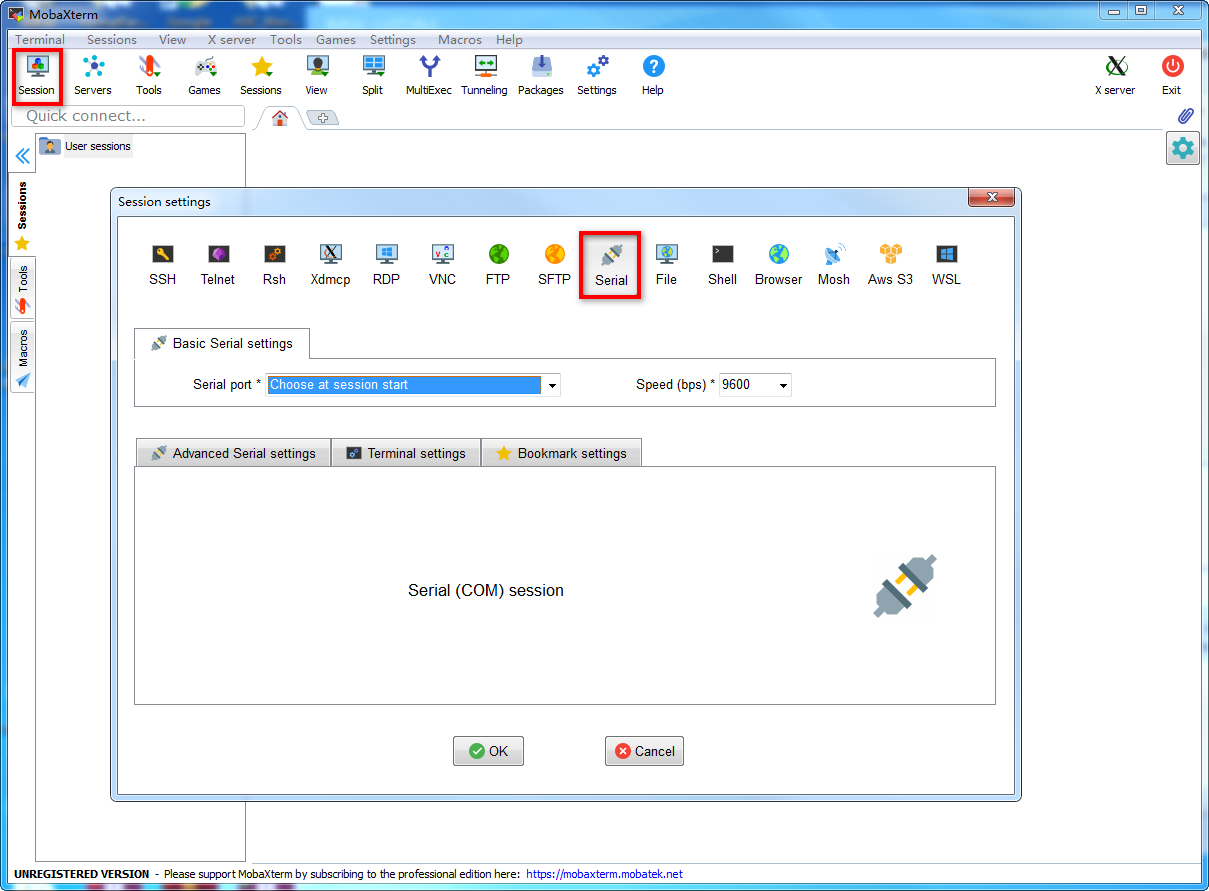Viewport: 1209px width, 891px height.
Task: Open the vertical Sessions side tab
Action: [x=22, y=213]
